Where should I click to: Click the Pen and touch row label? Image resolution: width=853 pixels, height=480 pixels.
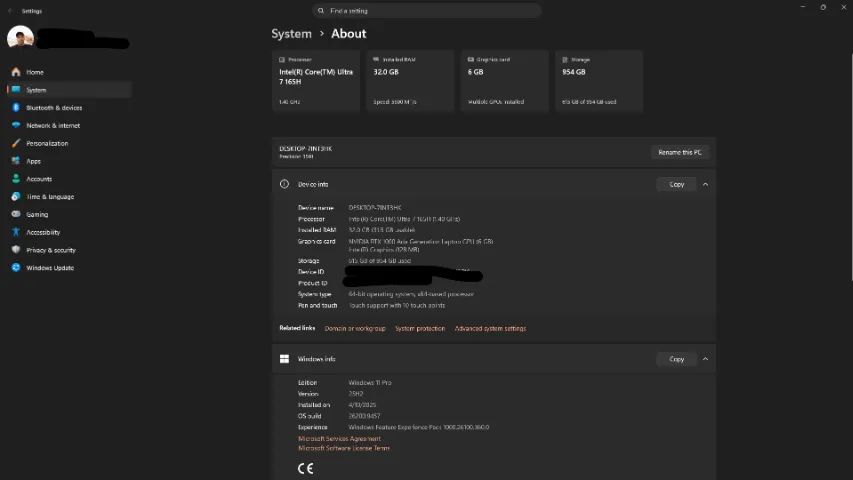click(318, 306)
